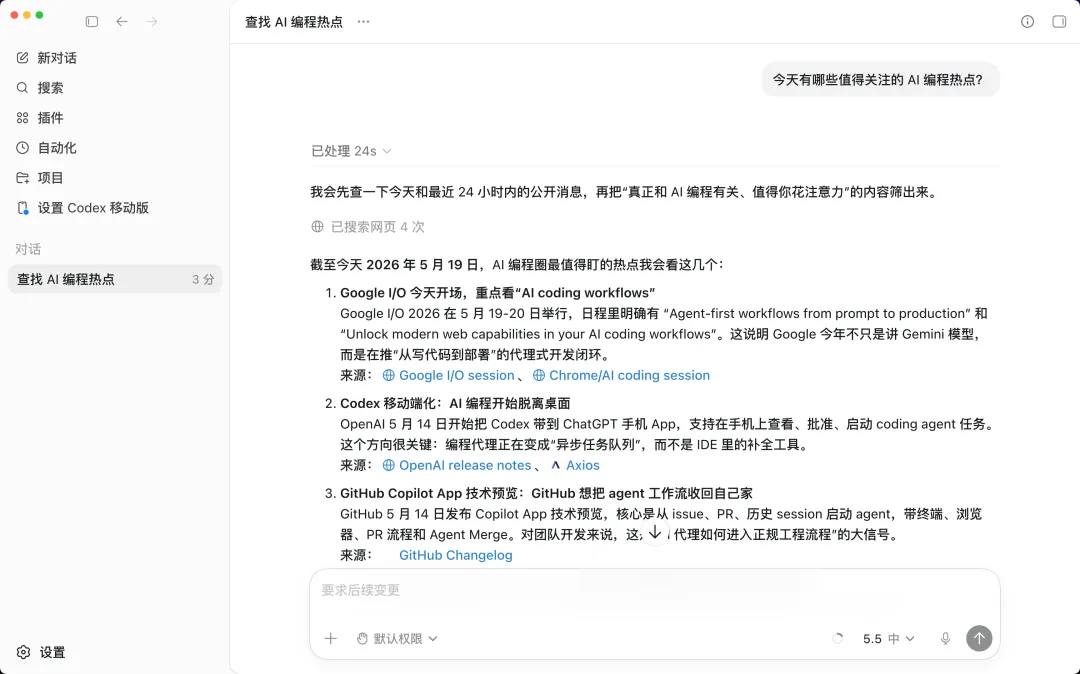The width and height of the screenshot is (1080, 674).
Task: Expand the 已处理 24s details
Action: (351, 151)
